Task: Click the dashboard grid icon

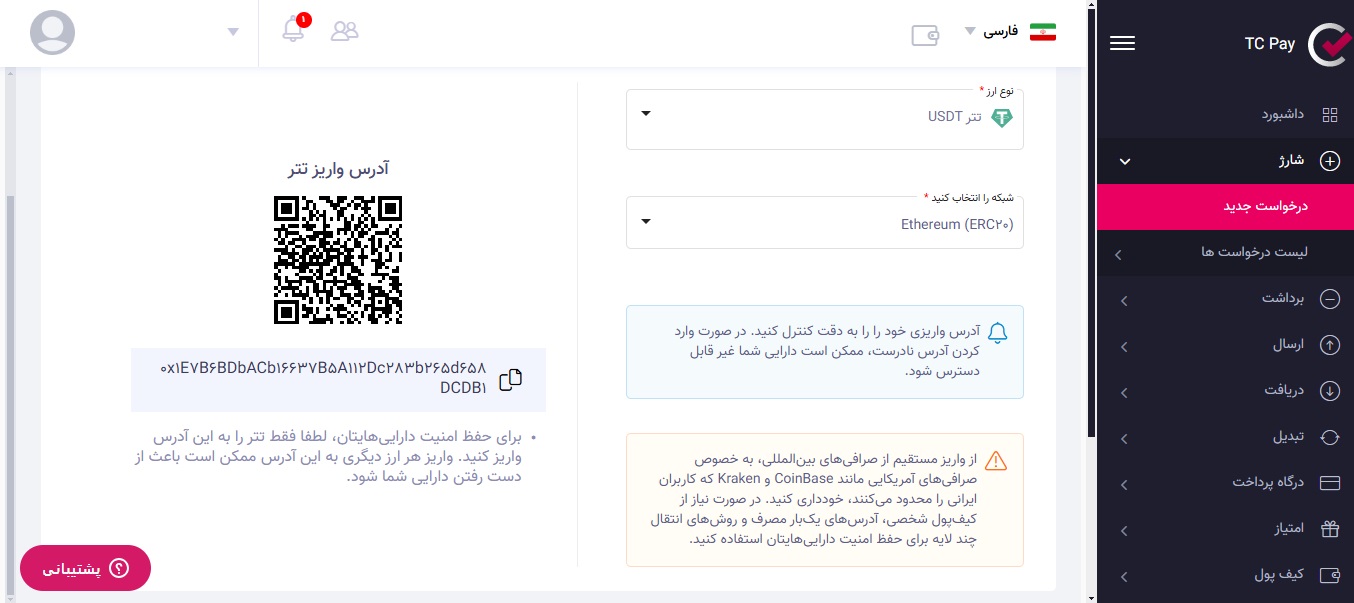Action: coord(1330,115)
